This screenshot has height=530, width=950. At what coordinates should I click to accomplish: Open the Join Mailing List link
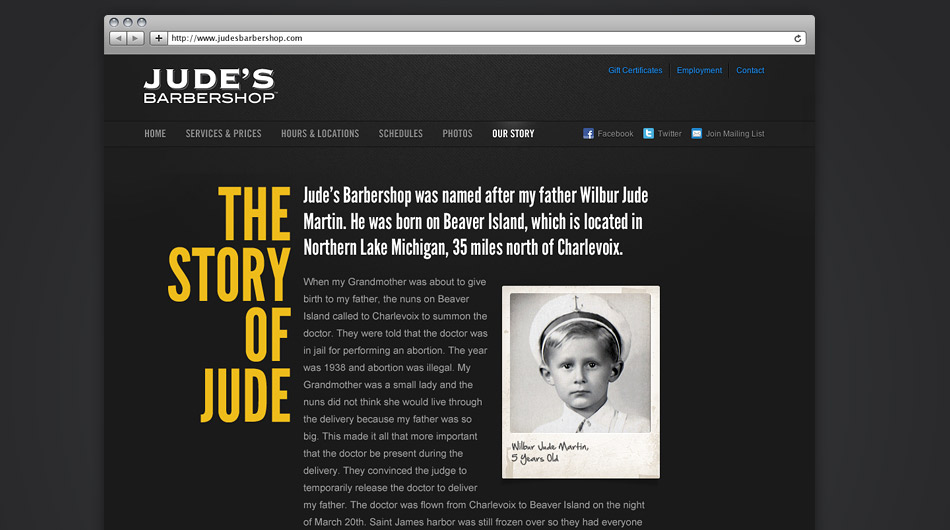click(735, 134)
